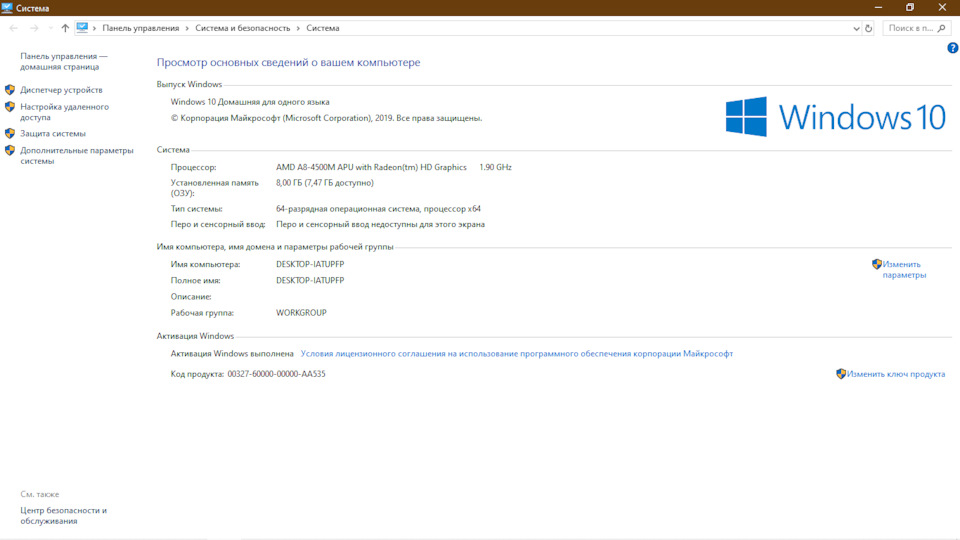Click the computer icon in address bar
This screenshot has width=960, height=540.
click(x=82, y=28)
